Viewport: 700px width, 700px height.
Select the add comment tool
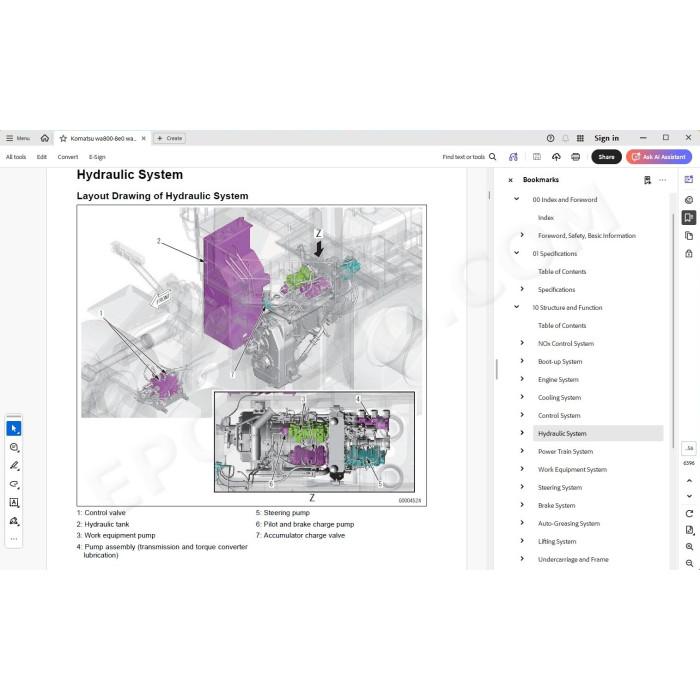pyautogui.click(x=14, y=447)
